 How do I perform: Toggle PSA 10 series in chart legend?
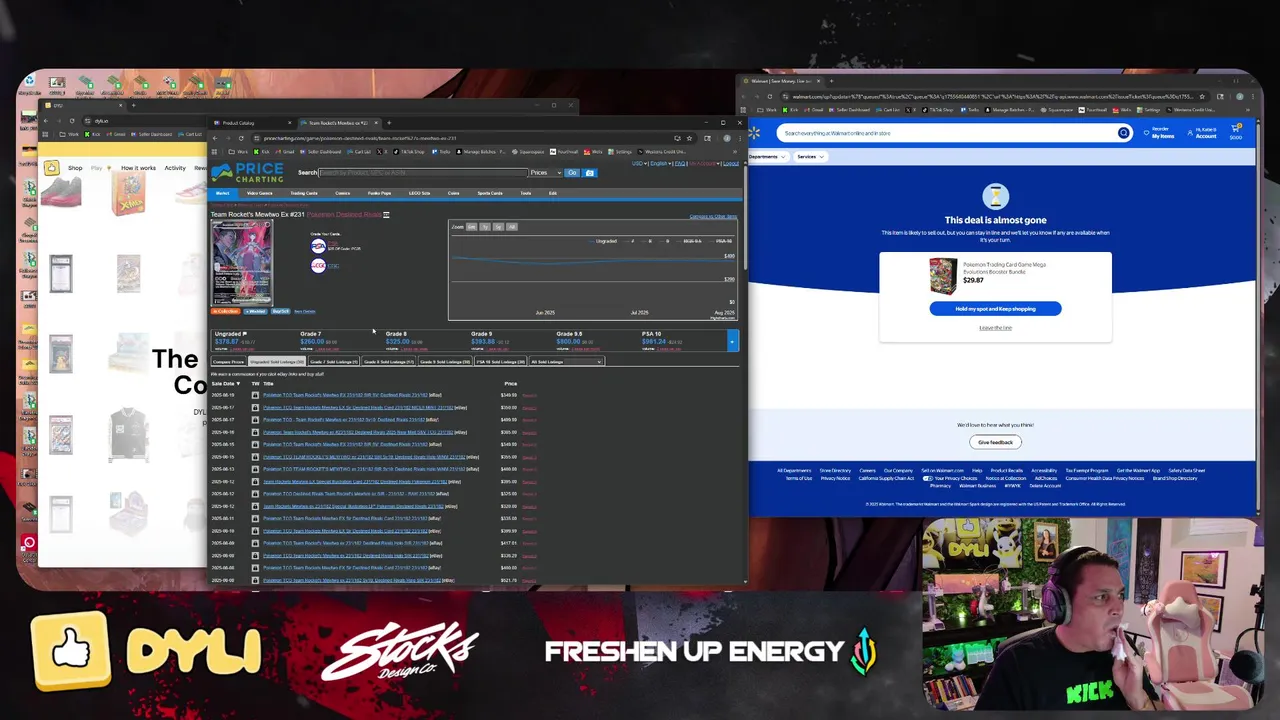pos(721,241)
